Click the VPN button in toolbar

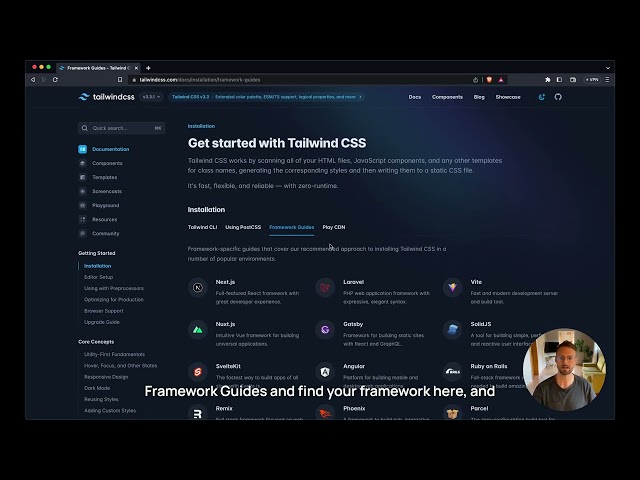[592, 80]
